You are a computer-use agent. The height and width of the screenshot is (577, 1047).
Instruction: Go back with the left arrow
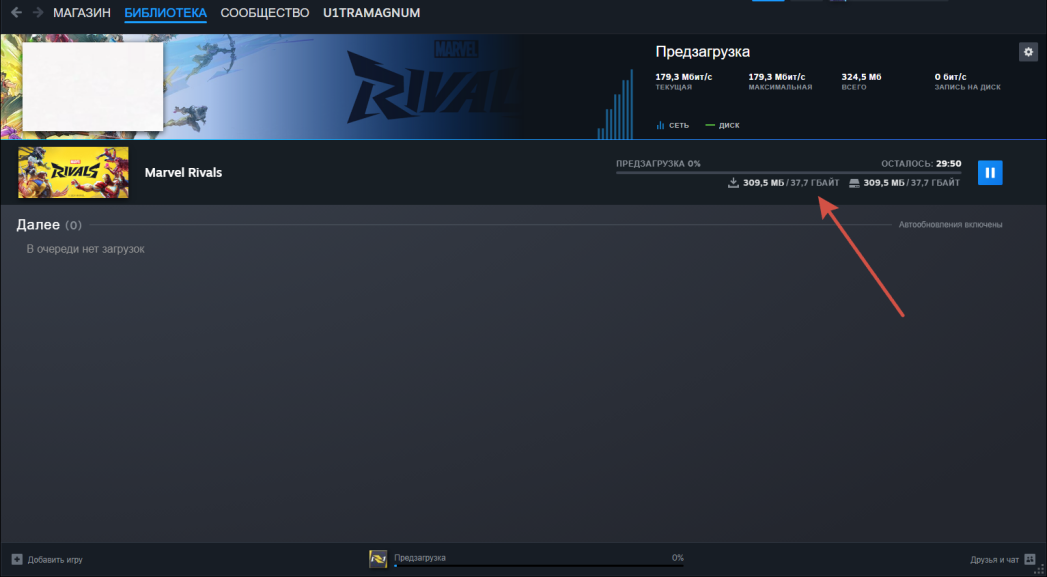16,13
